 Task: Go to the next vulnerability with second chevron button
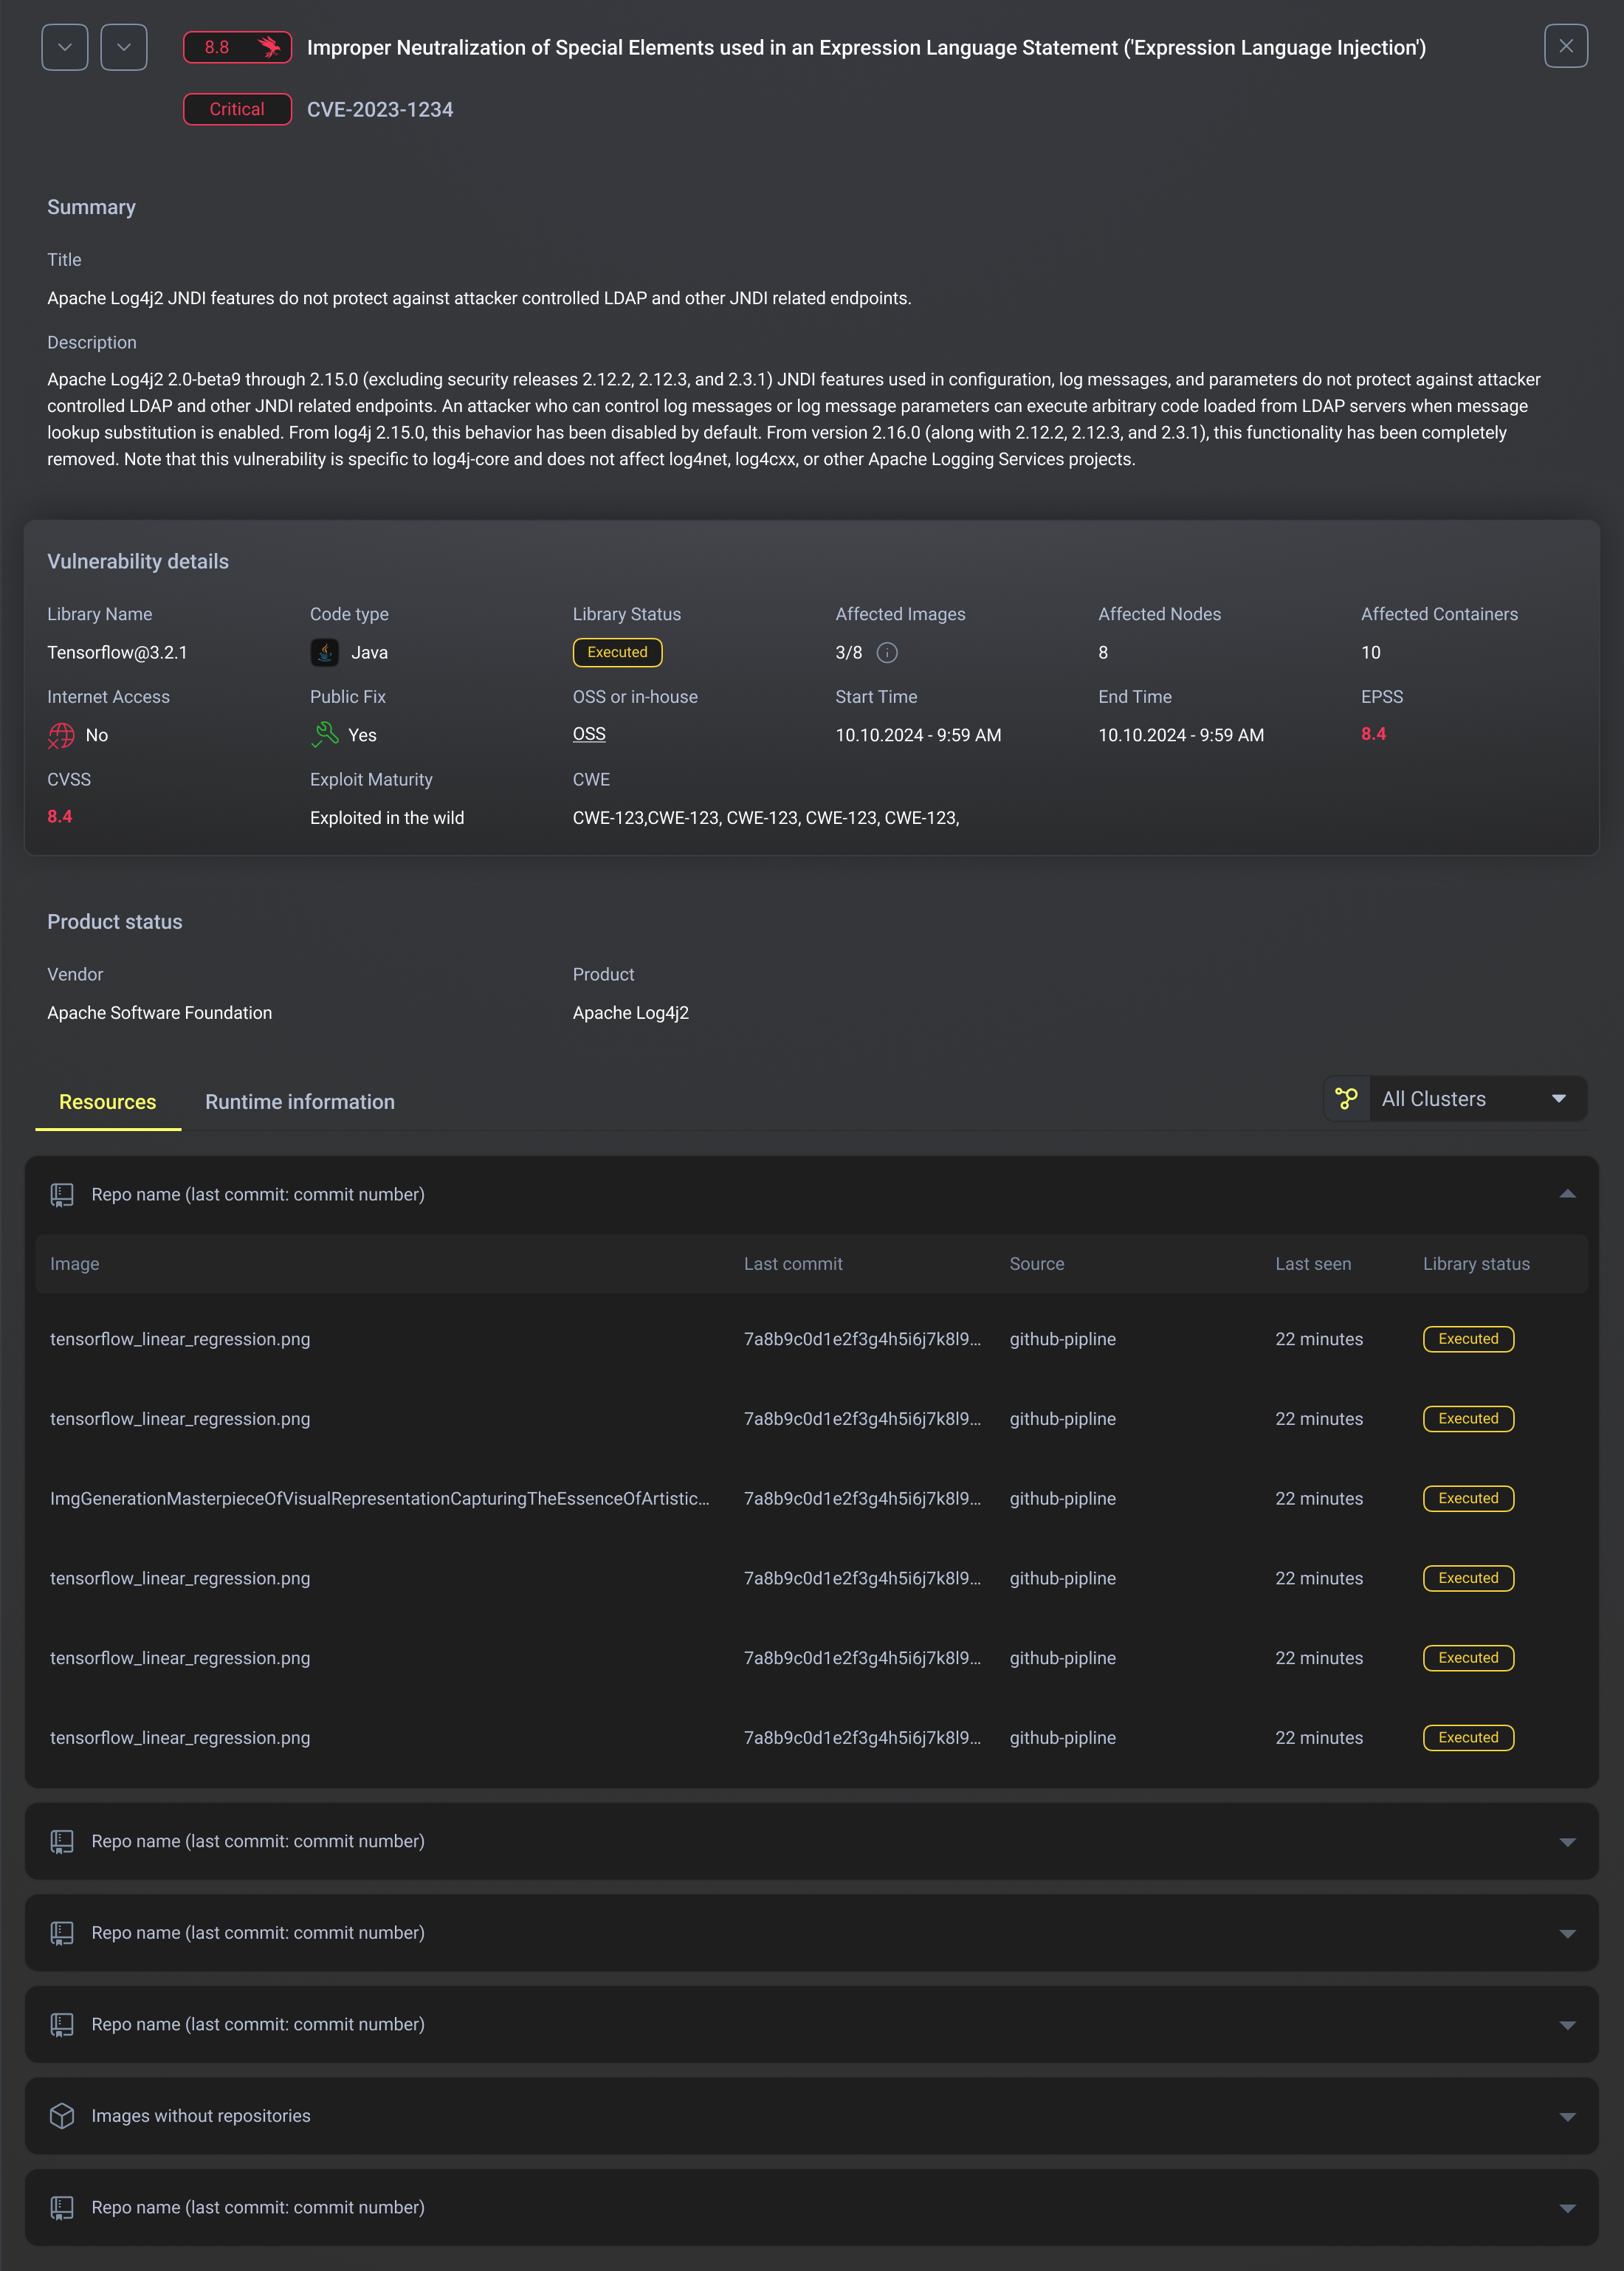(124, 47)
